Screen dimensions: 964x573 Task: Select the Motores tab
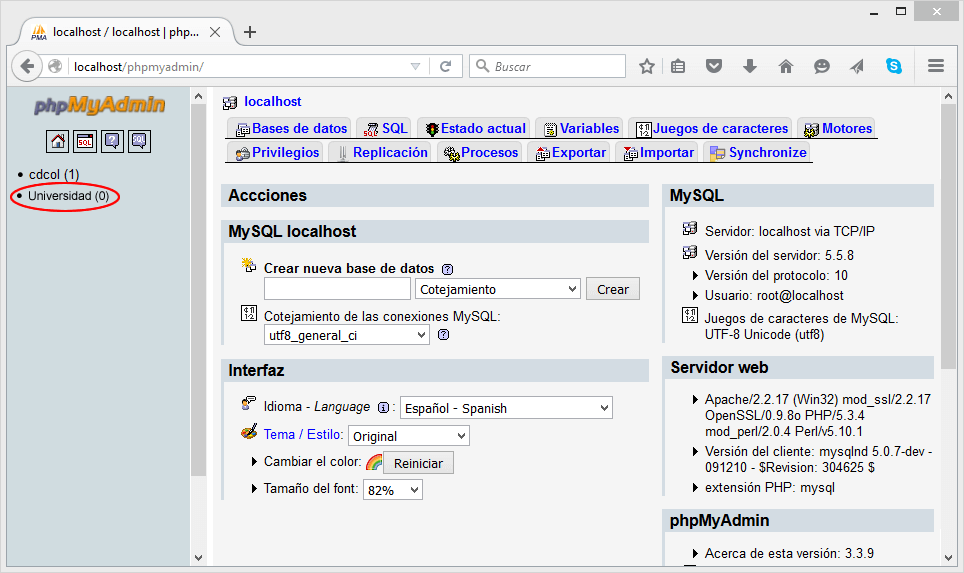(x=838, y=128)
